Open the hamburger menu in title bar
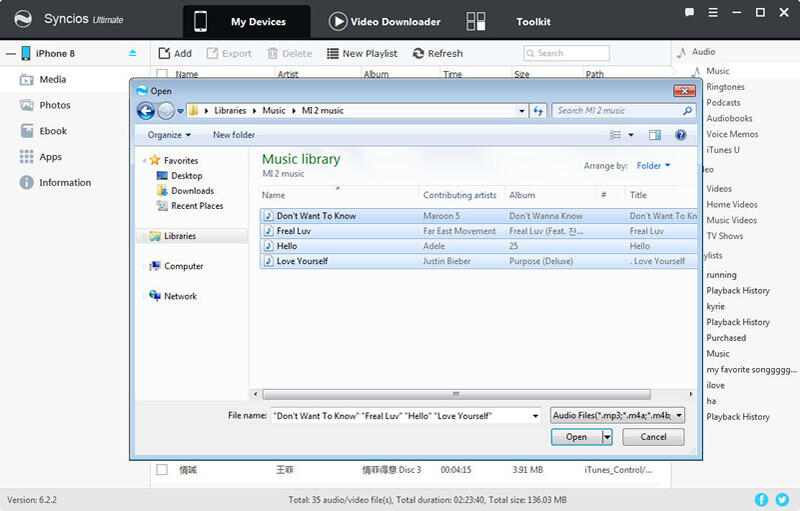Image resolution: width=800 pixels, height=511 pixels. [713, 12]
